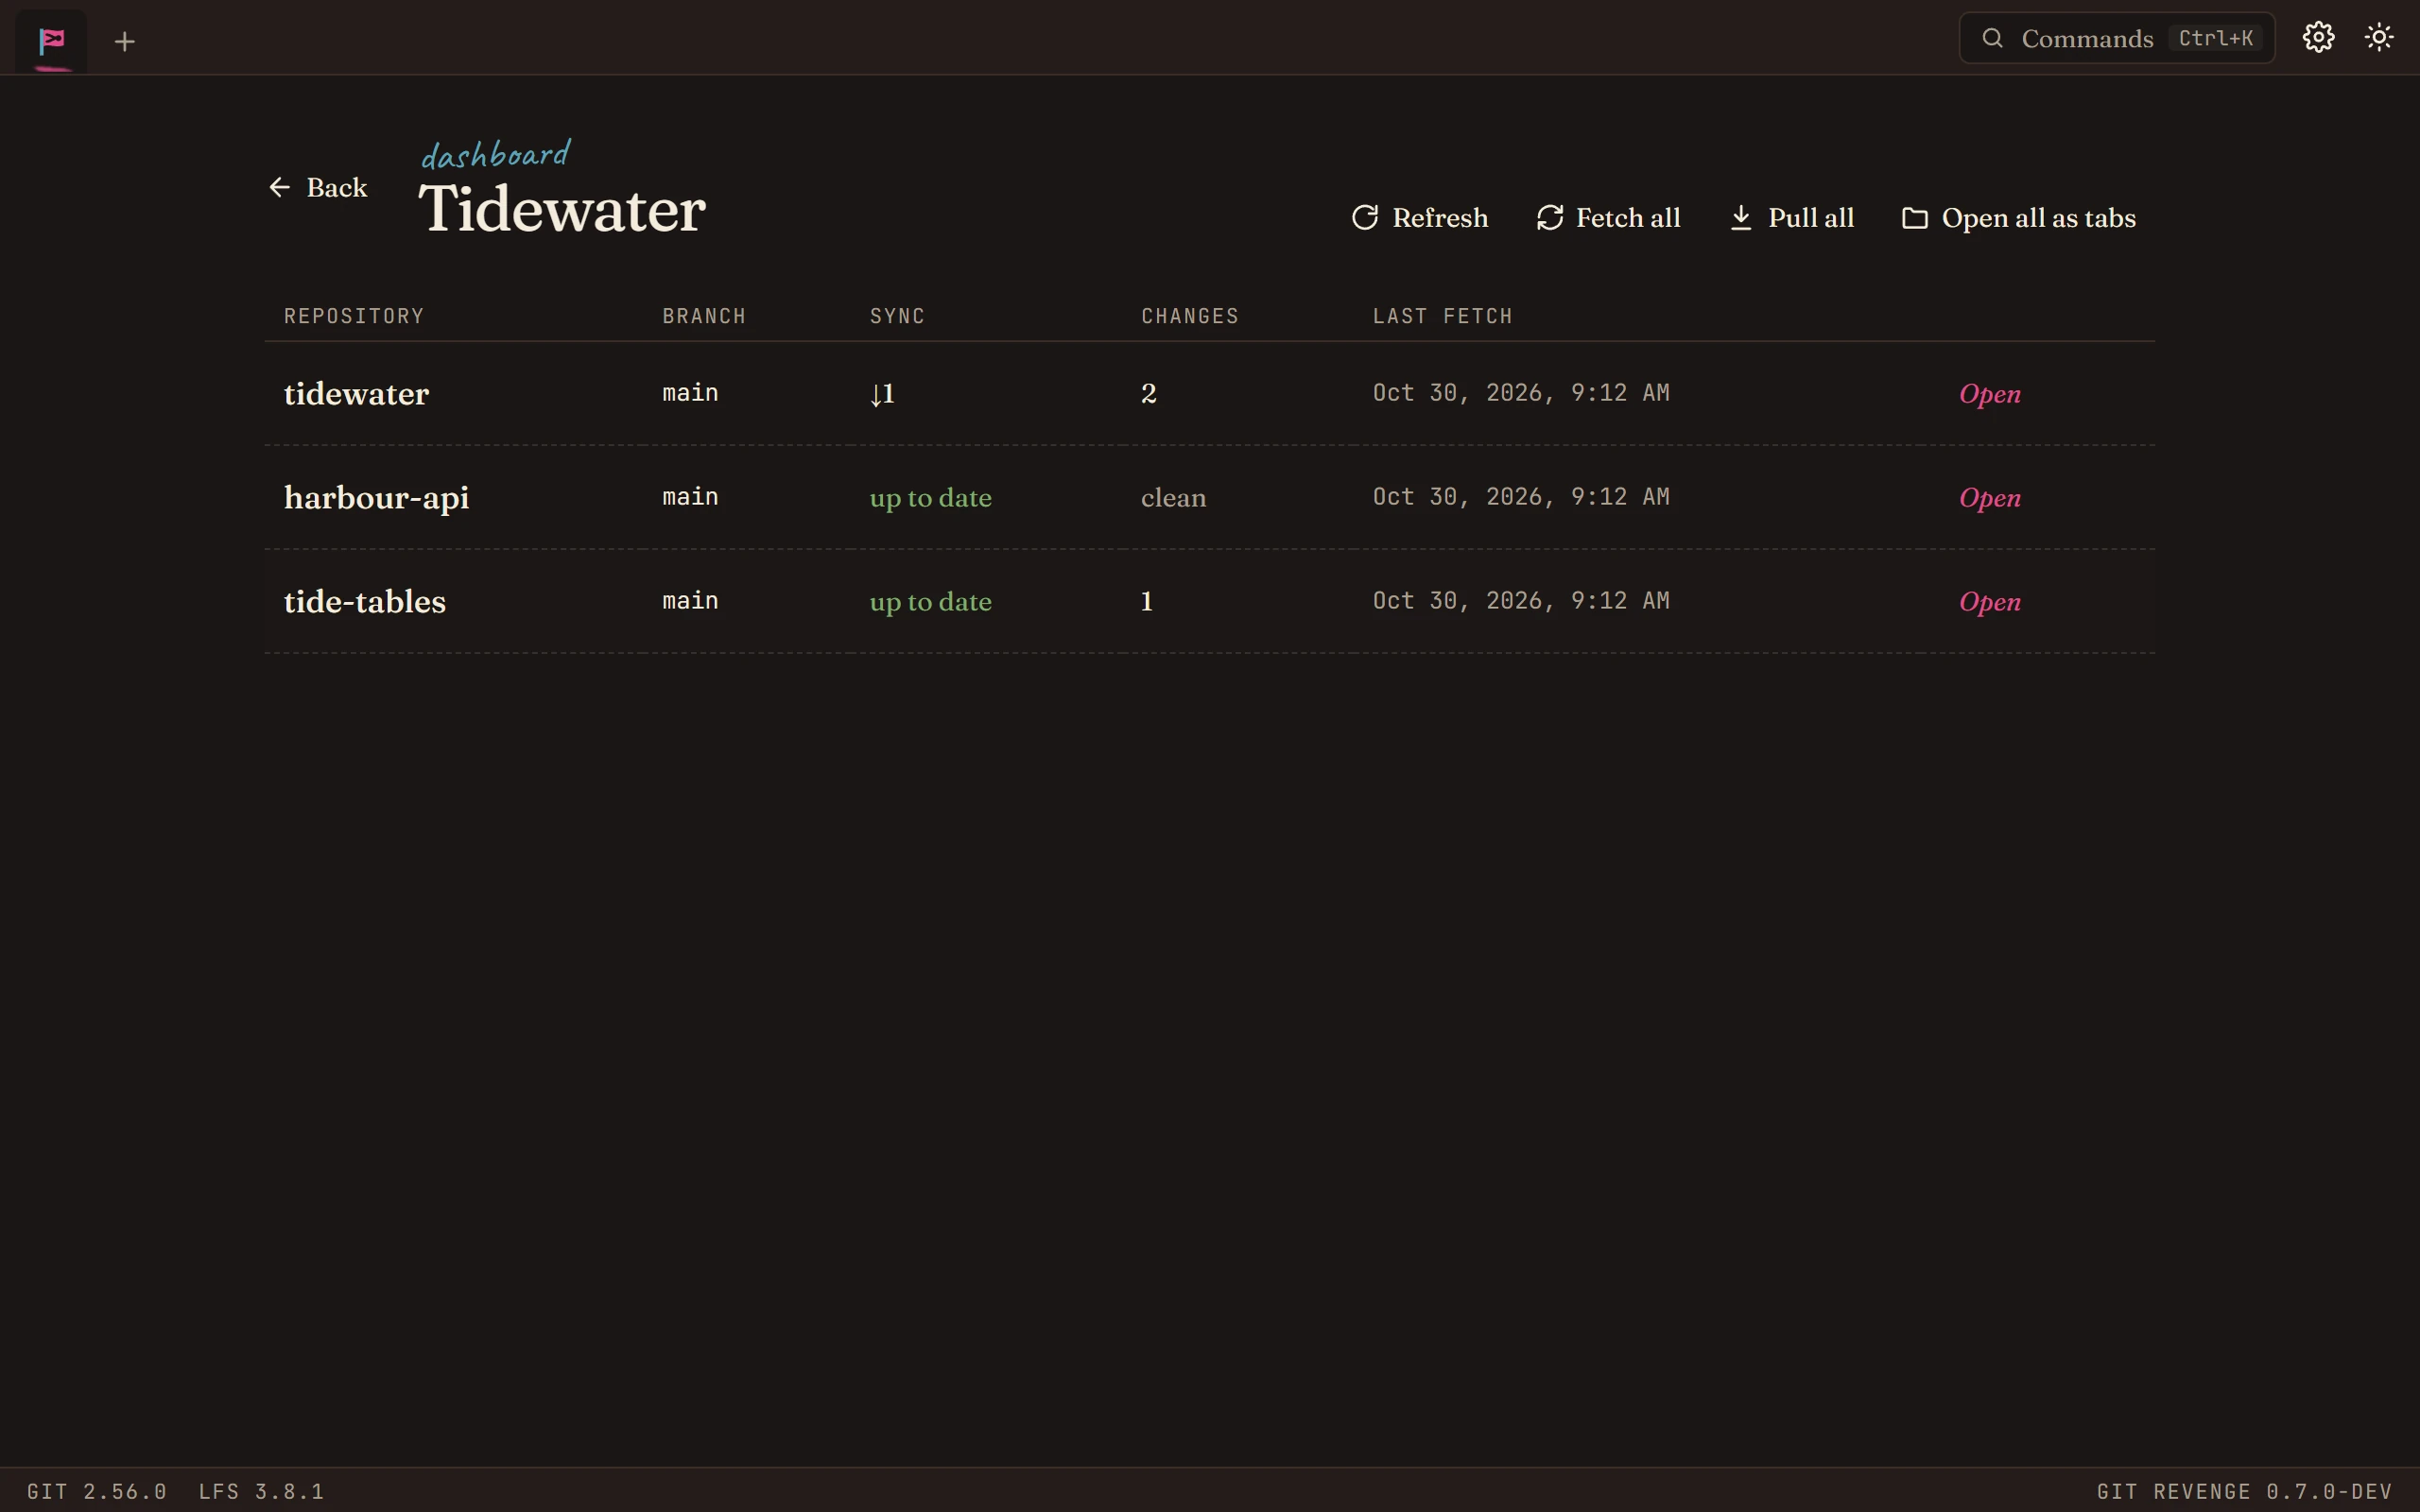Toggle light theme with sun icon
This screenshot has height=1512, width=2420.
point(2379,38)
